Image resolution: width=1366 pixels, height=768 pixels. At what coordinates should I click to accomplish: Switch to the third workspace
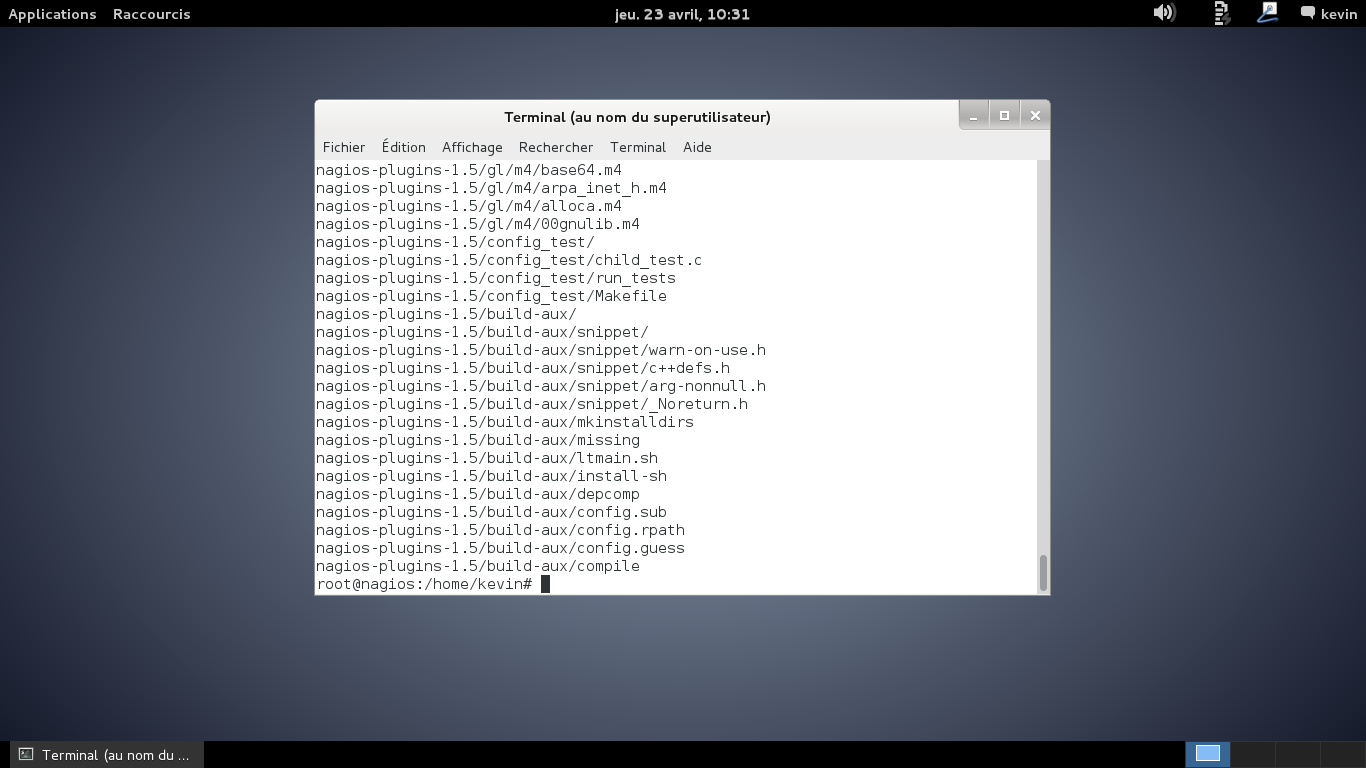[1298, 754]
